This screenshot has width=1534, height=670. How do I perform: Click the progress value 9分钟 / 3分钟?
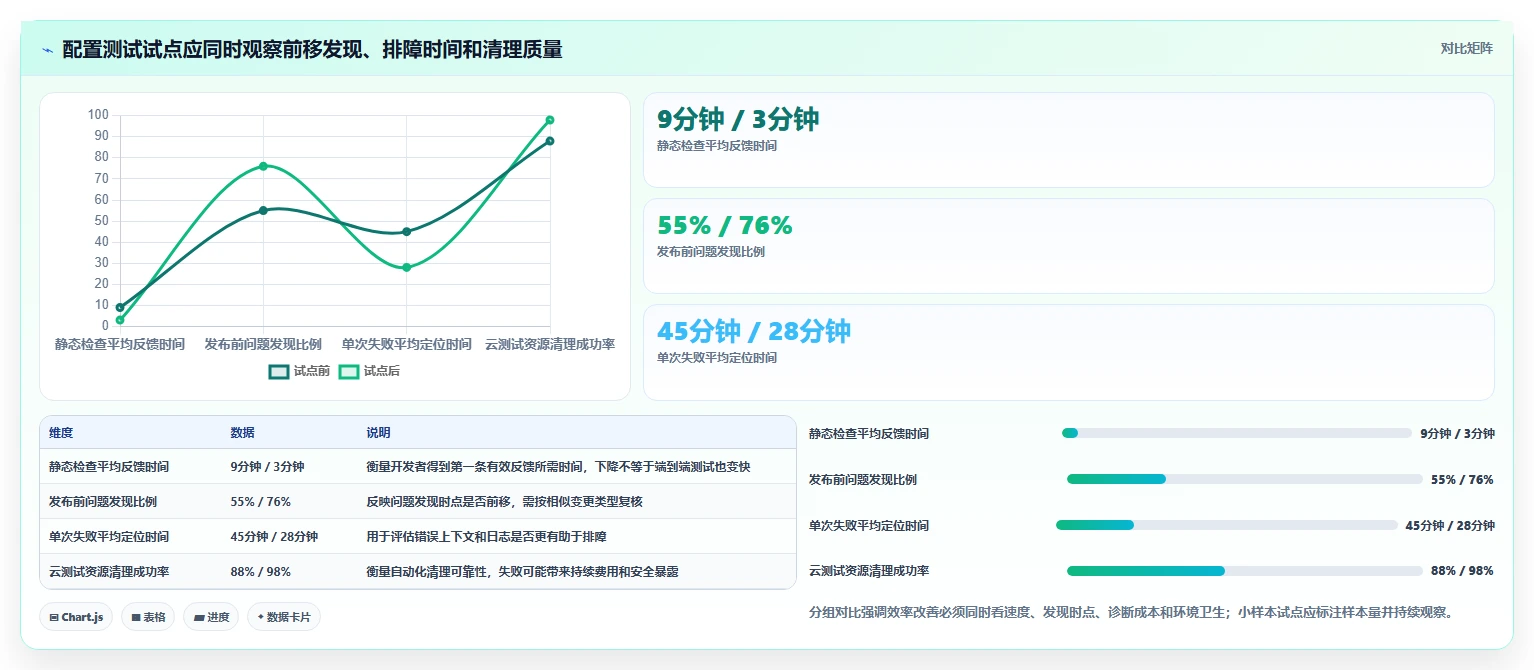point(1457,433)
